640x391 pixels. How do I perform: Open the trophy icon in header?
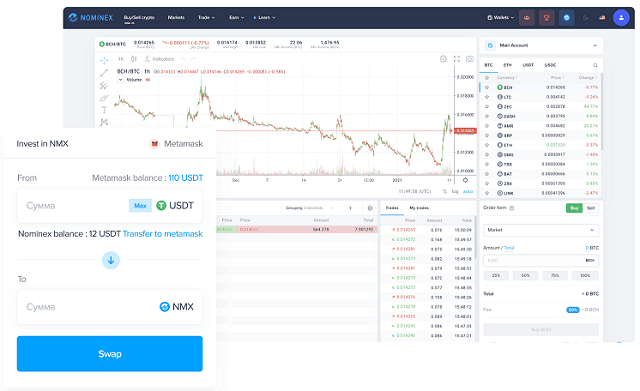547,18
